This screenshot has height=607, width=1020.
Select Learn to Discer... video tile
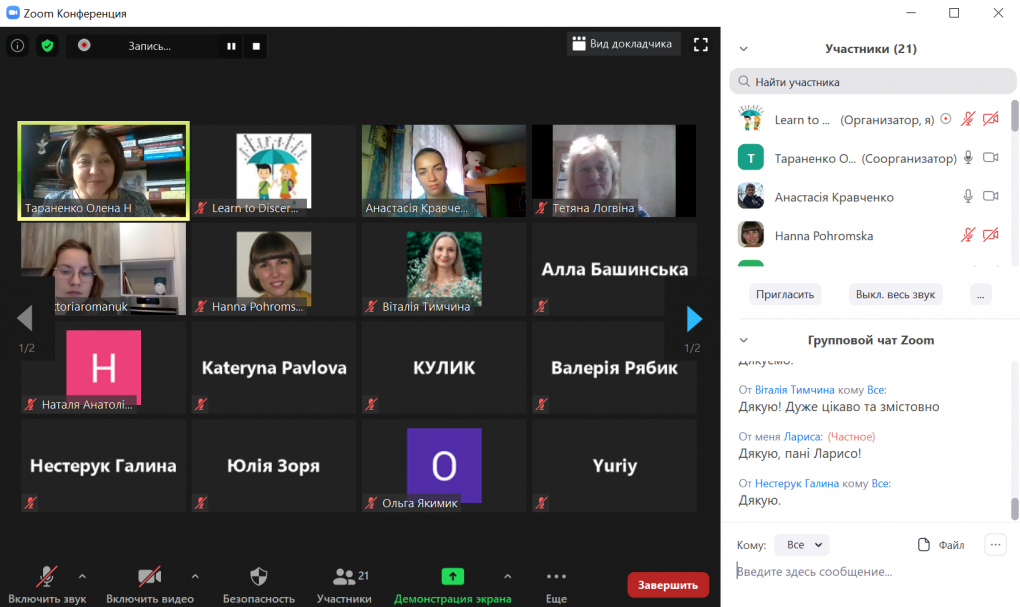[x=273, y=170]
